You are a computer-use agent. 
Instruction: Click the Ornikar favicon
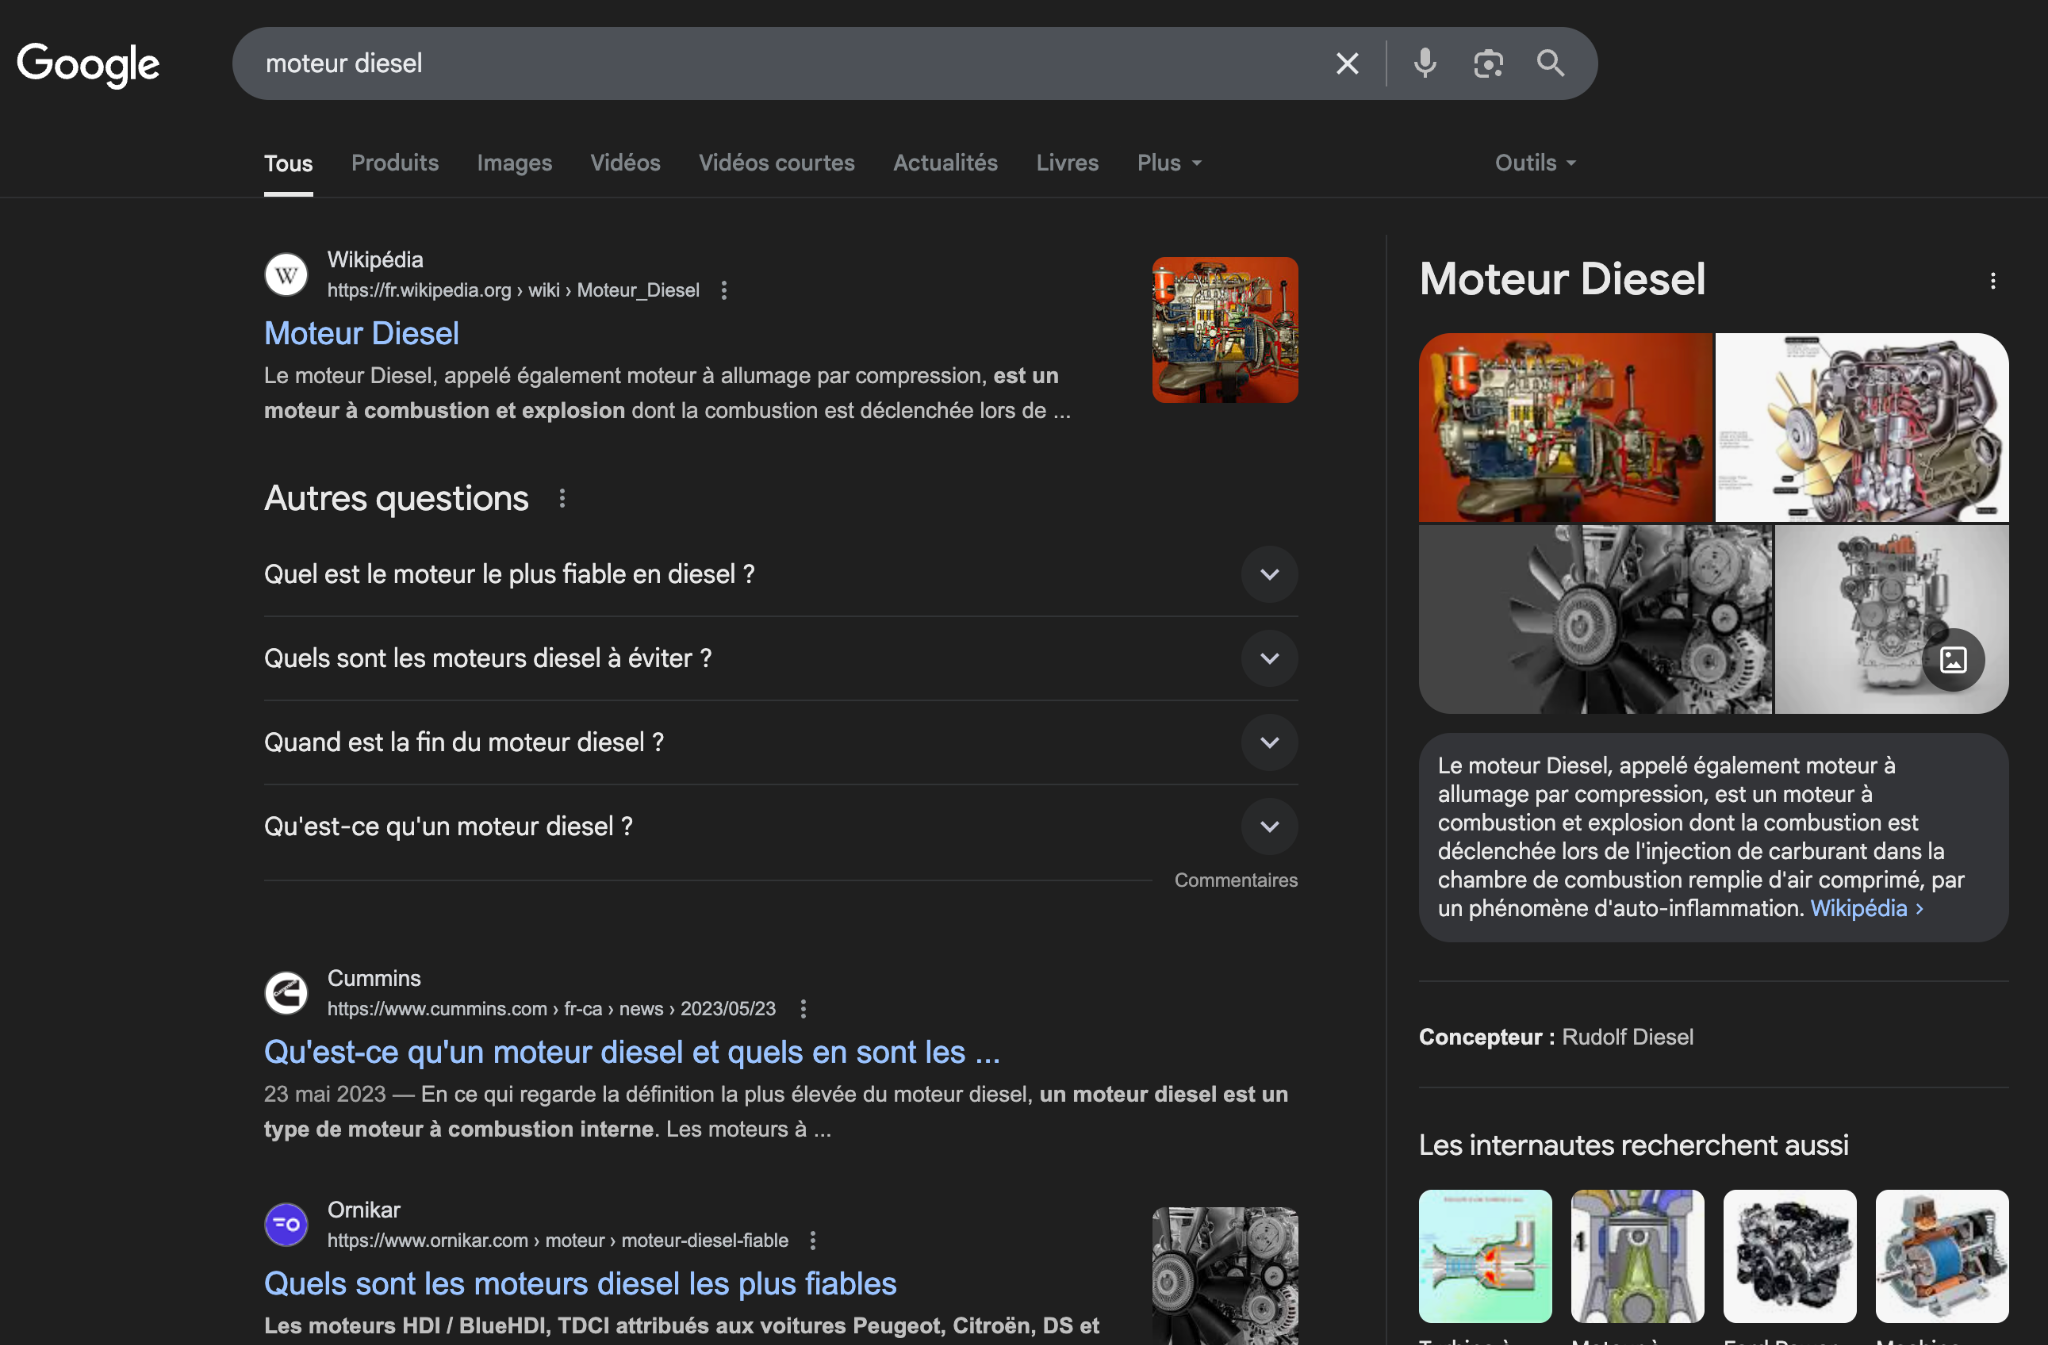pos(286,1225)
